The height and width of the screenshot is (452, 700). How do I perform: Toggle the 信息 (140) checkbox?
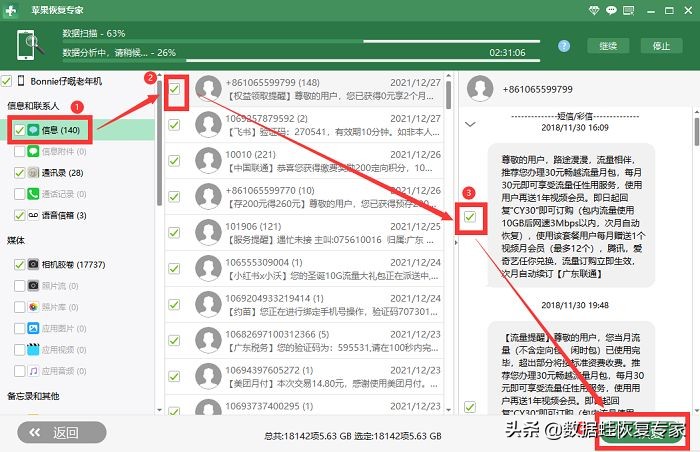coord(19,130)
